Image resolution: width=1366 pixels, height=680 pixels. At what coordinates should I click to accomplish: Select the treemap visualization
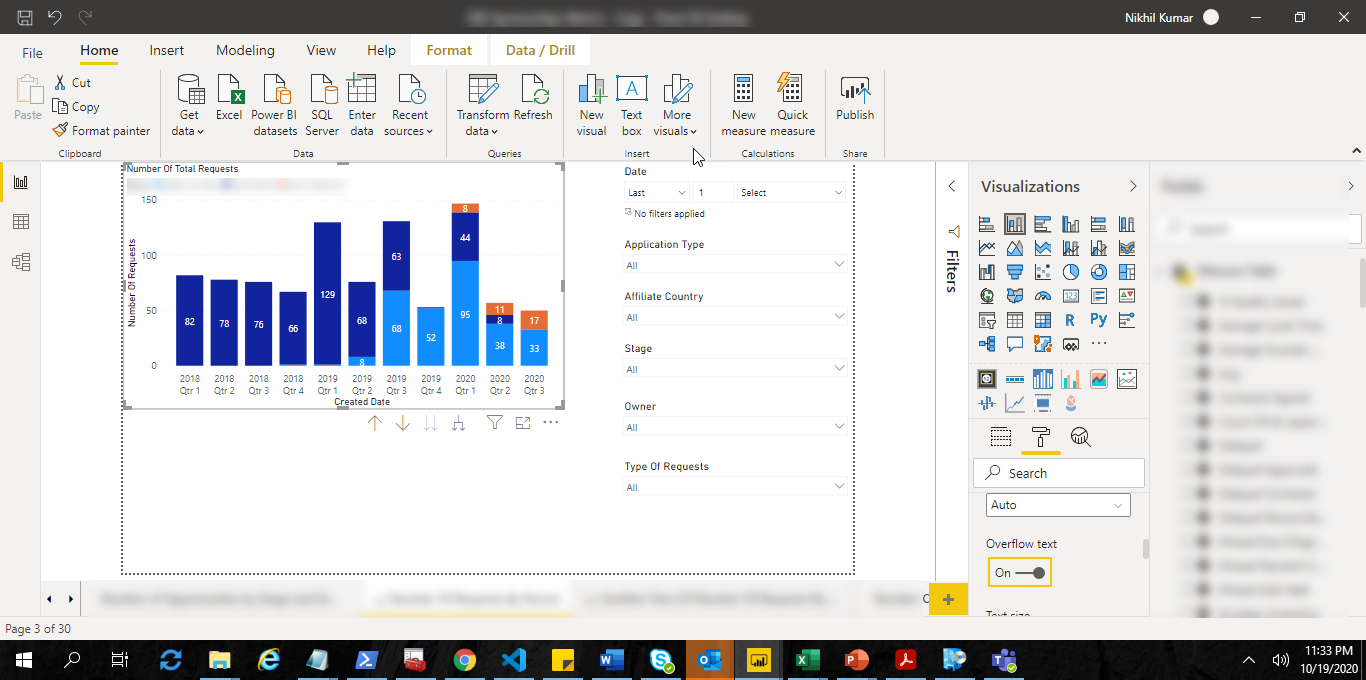pyautogui.click(x=1127, y=272)
